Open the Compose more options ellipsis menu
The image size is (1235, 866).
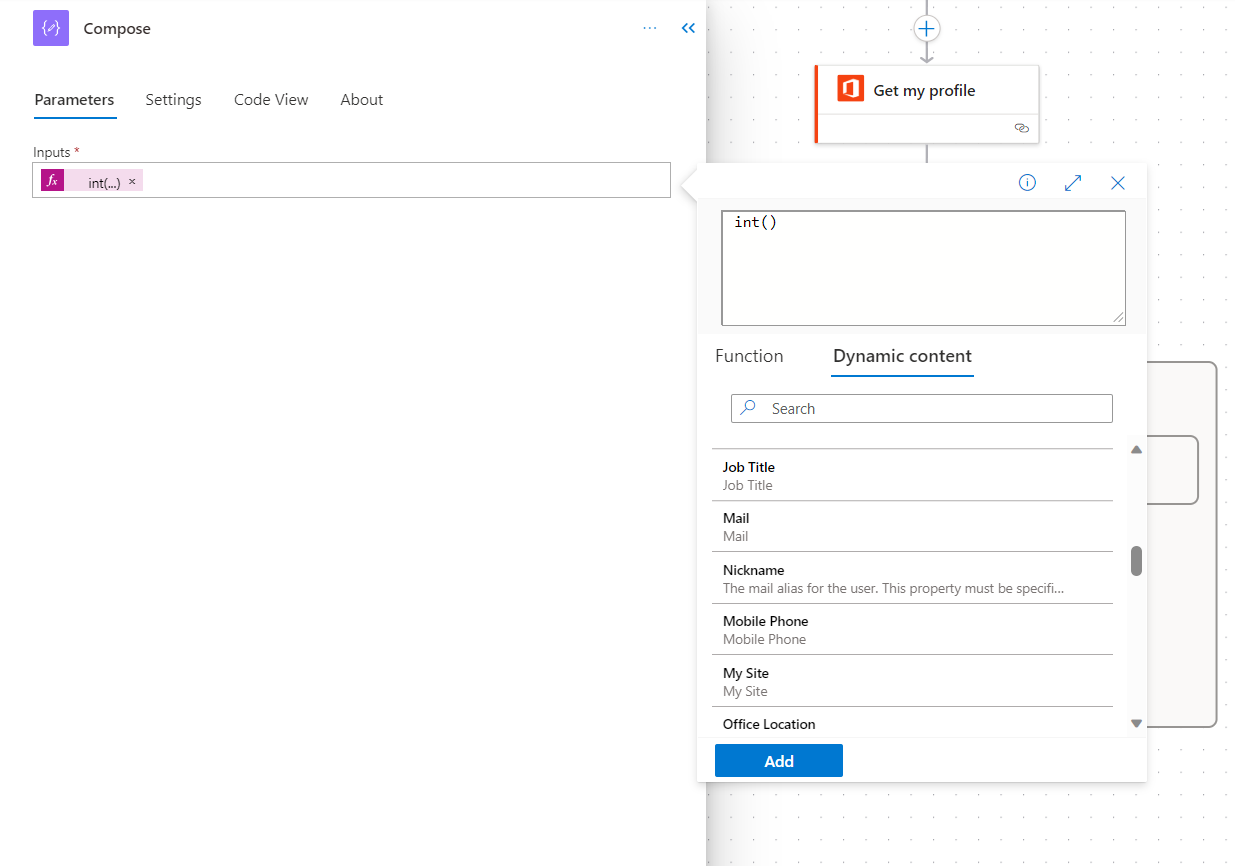[x=650, y=28]
